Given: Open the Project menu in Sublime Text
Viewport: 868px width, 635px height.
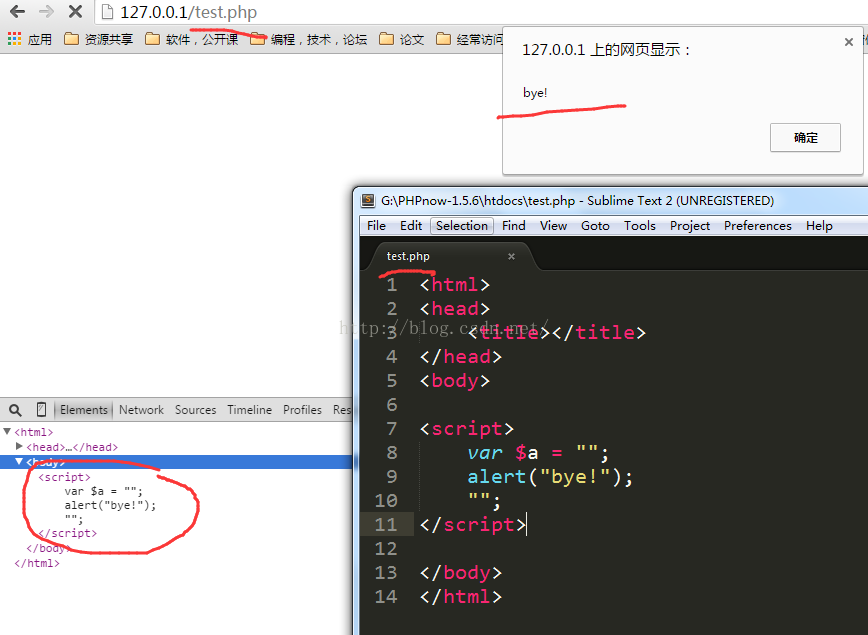Looking at the screenshot, I should tap(690, 226).
